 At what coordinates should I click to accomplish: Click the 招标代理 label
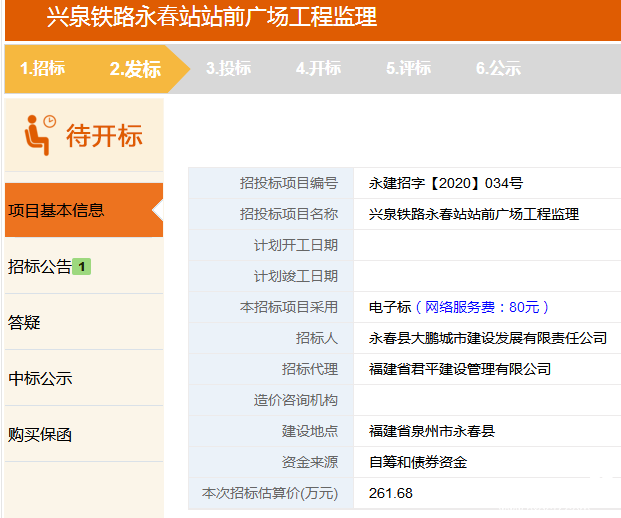(x=310, y=369)
